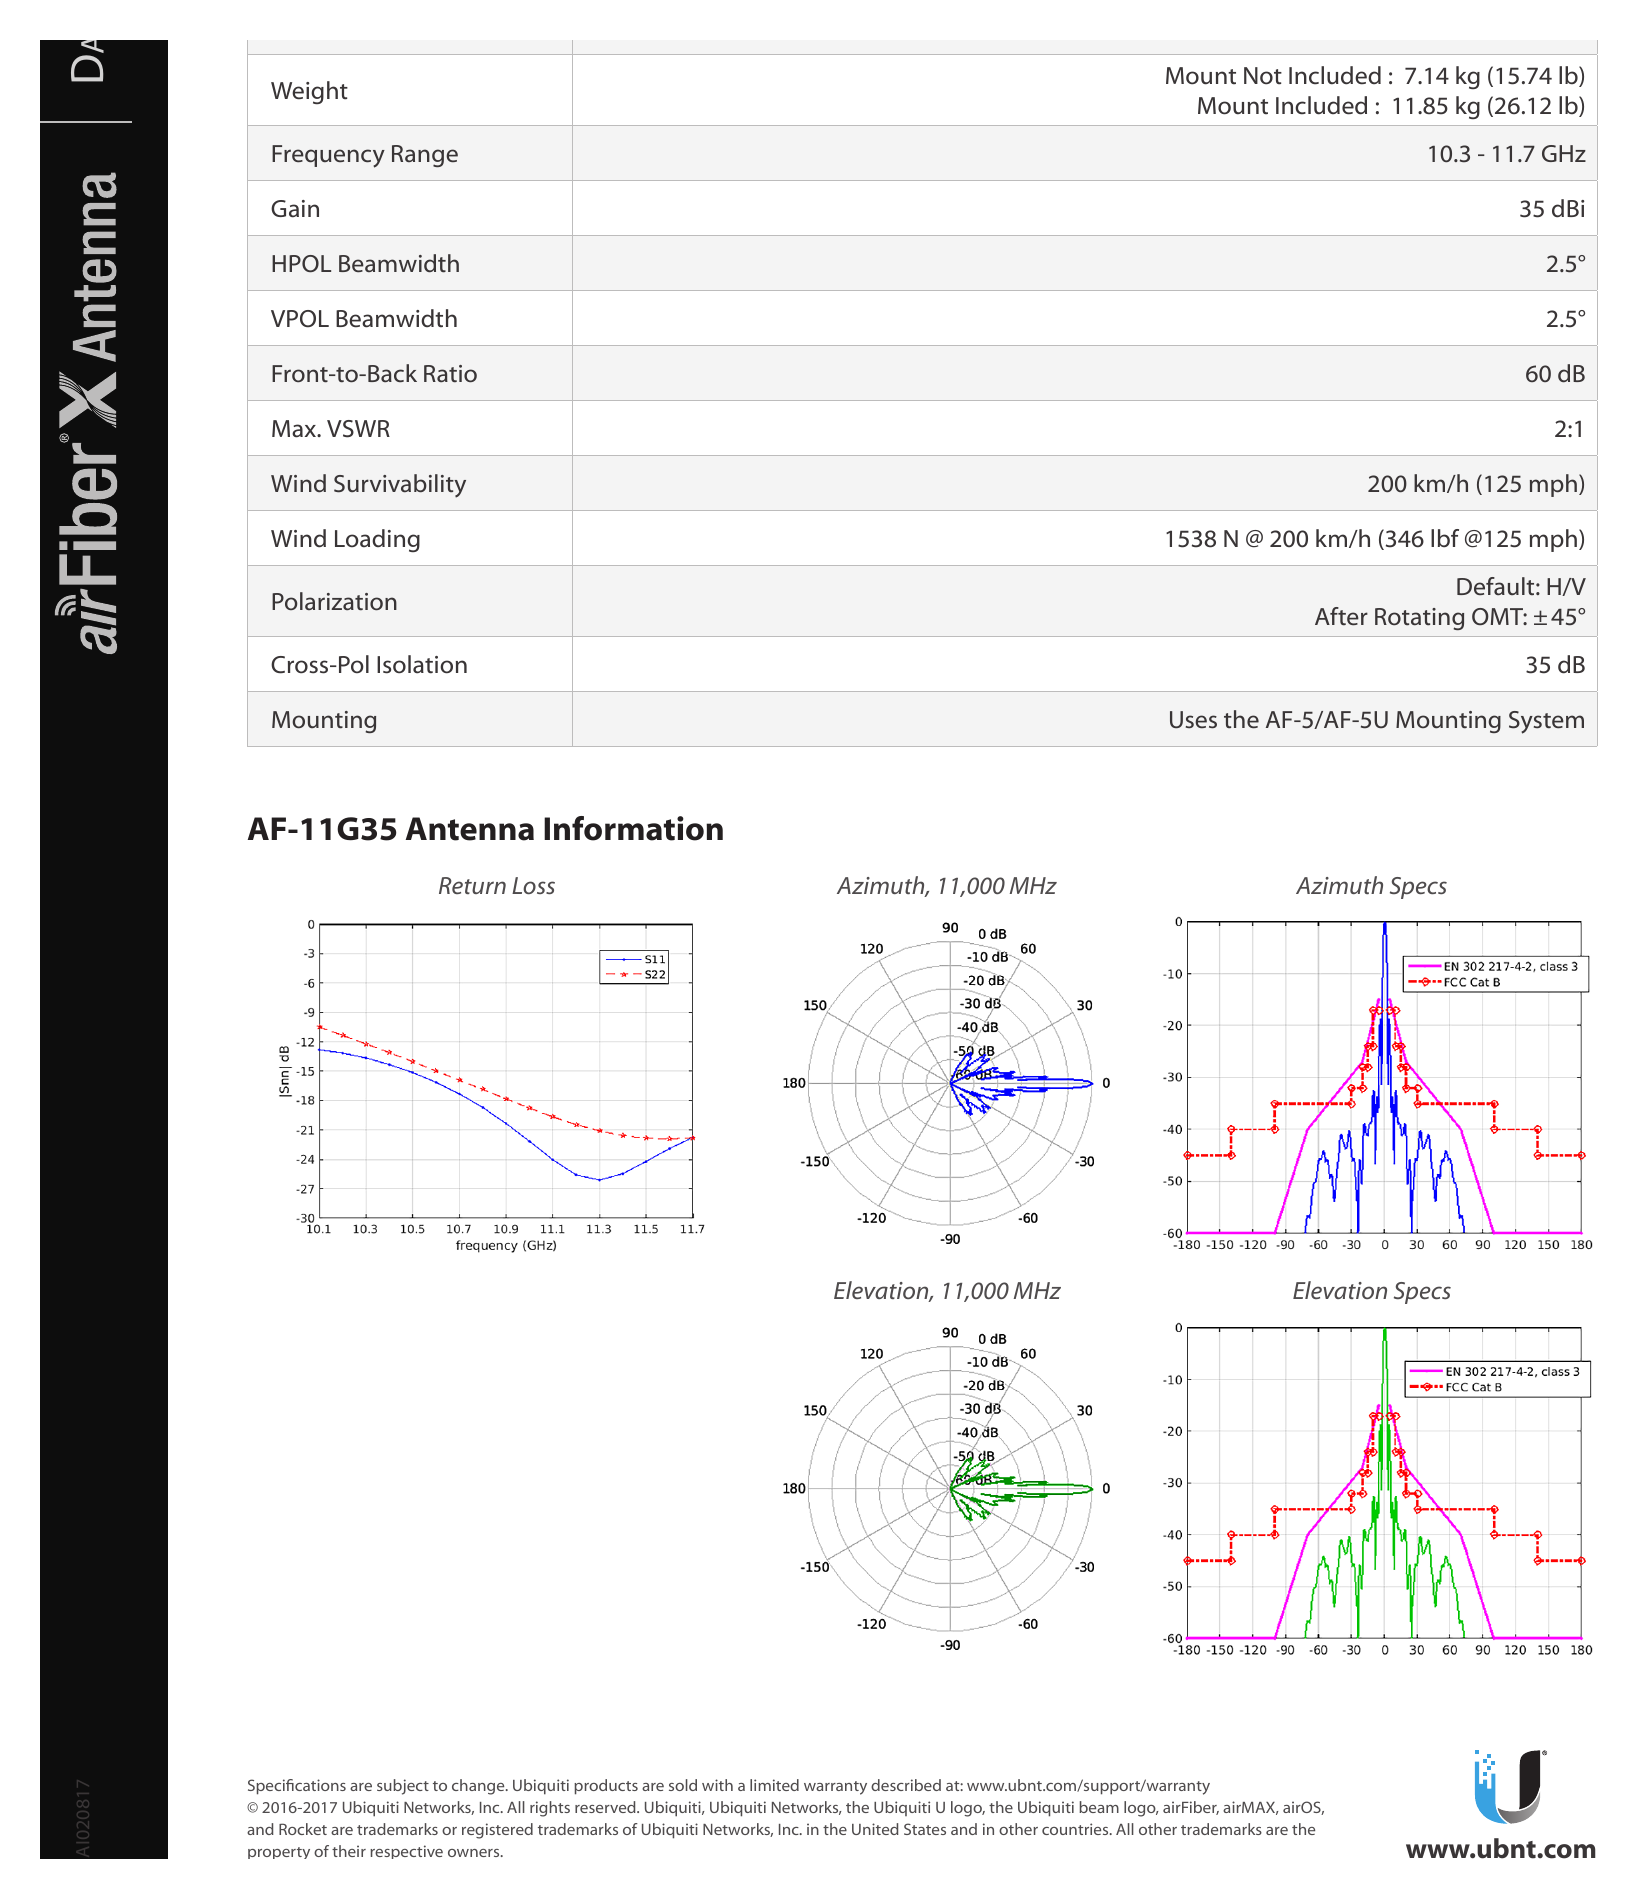Click the '1538 N @ 200 km/h' value

1374,539
